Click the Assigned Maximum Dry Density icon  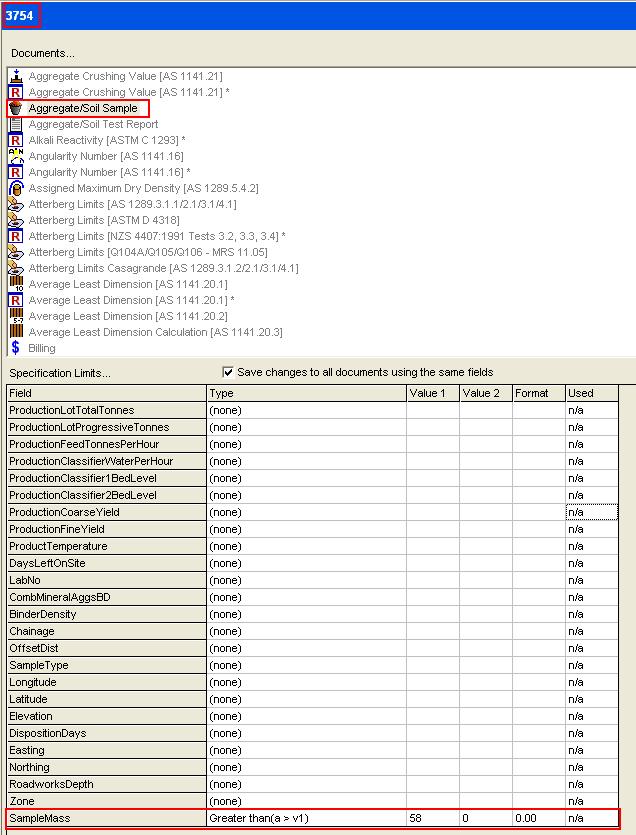point(16,188)
